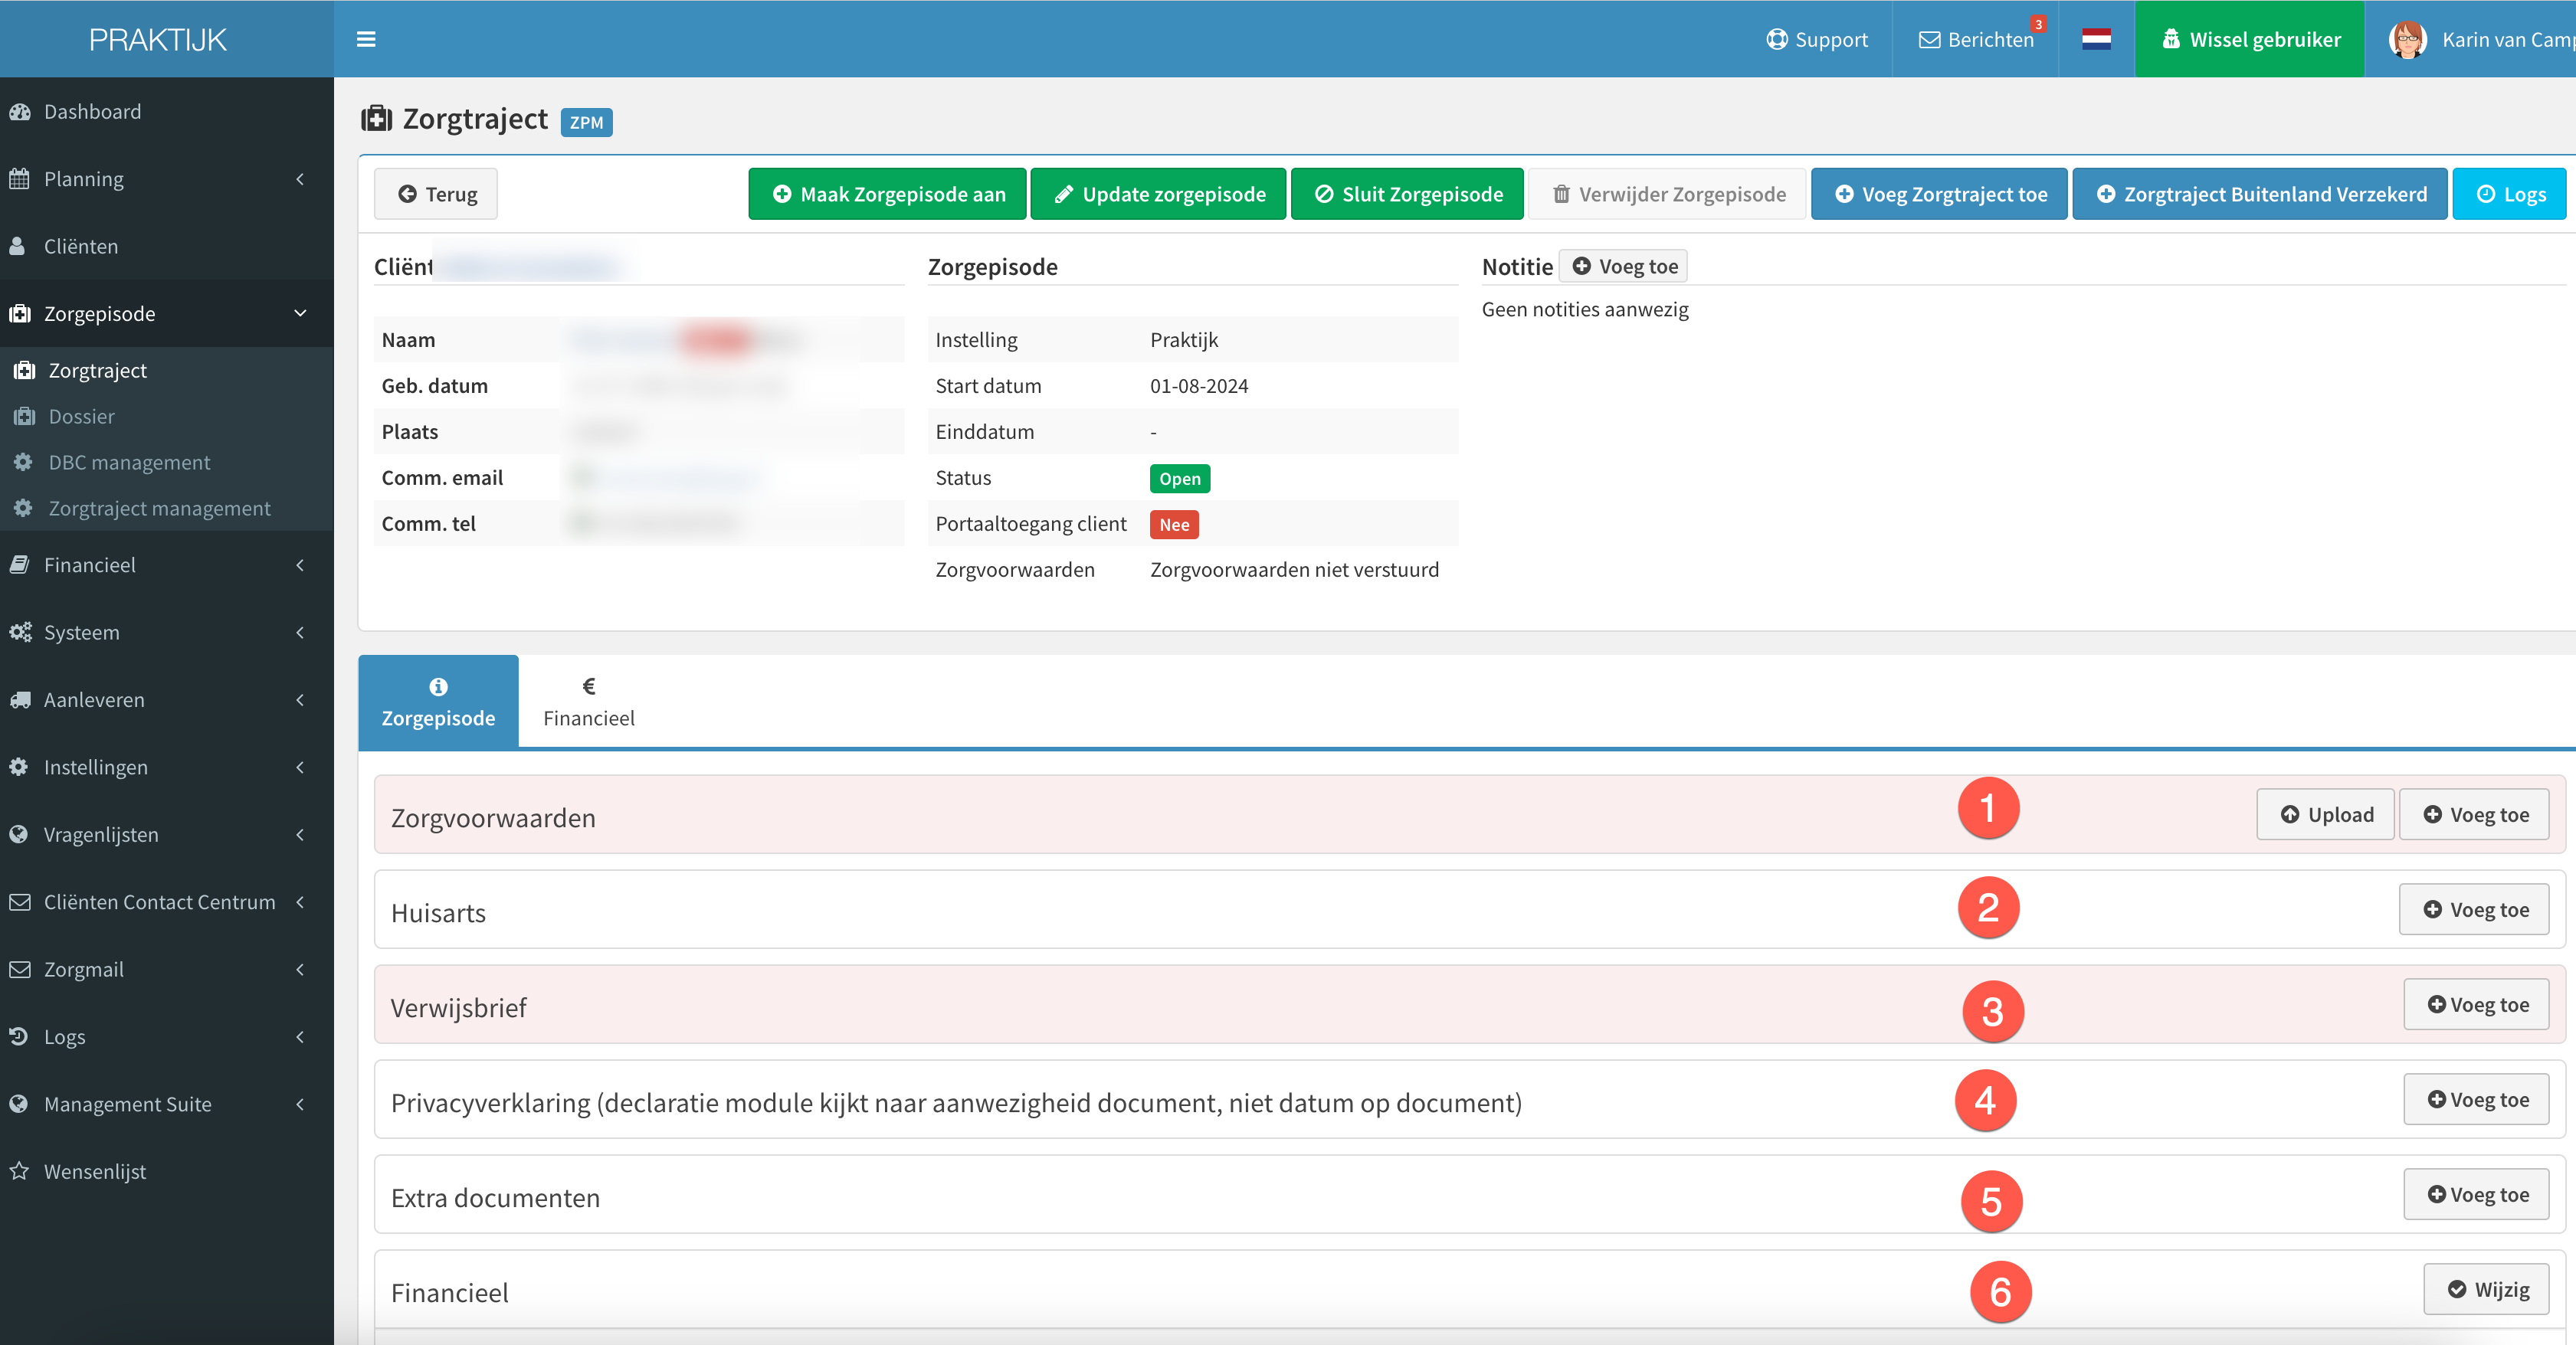The image size is (2576, 1345).
Task: Click Voeg toe in Extra documenten row
Action: coord(2476,1194)
